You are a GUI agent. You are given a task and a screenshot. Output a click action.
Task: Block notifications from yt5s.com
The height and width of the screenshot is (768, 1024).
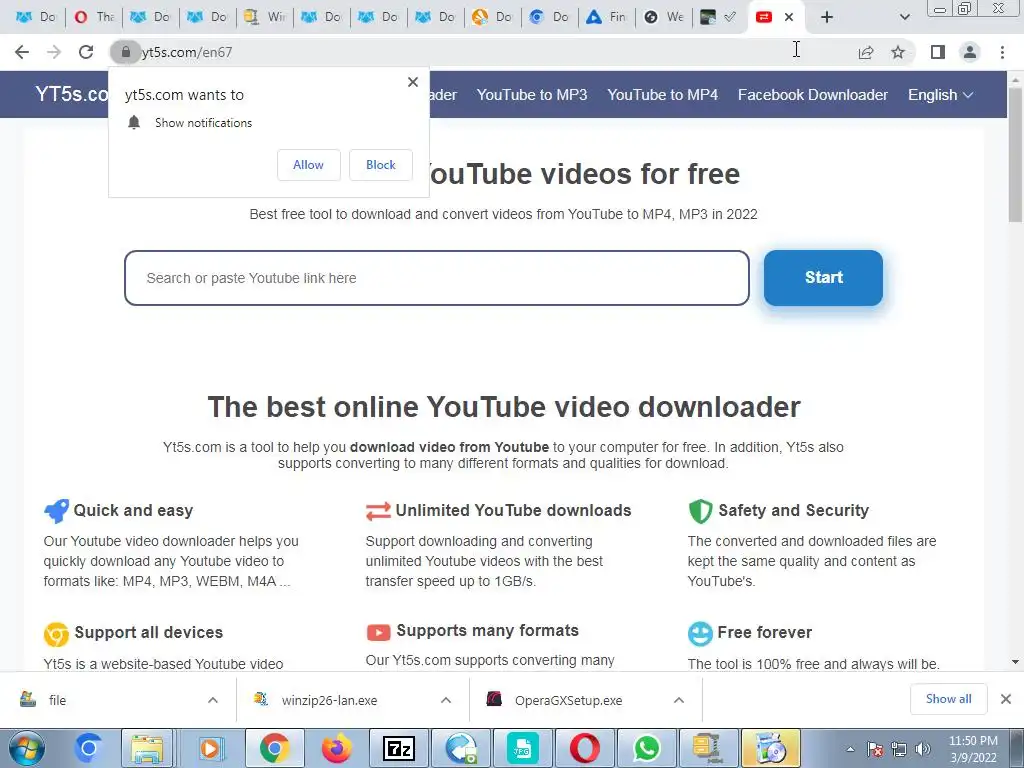381,165
